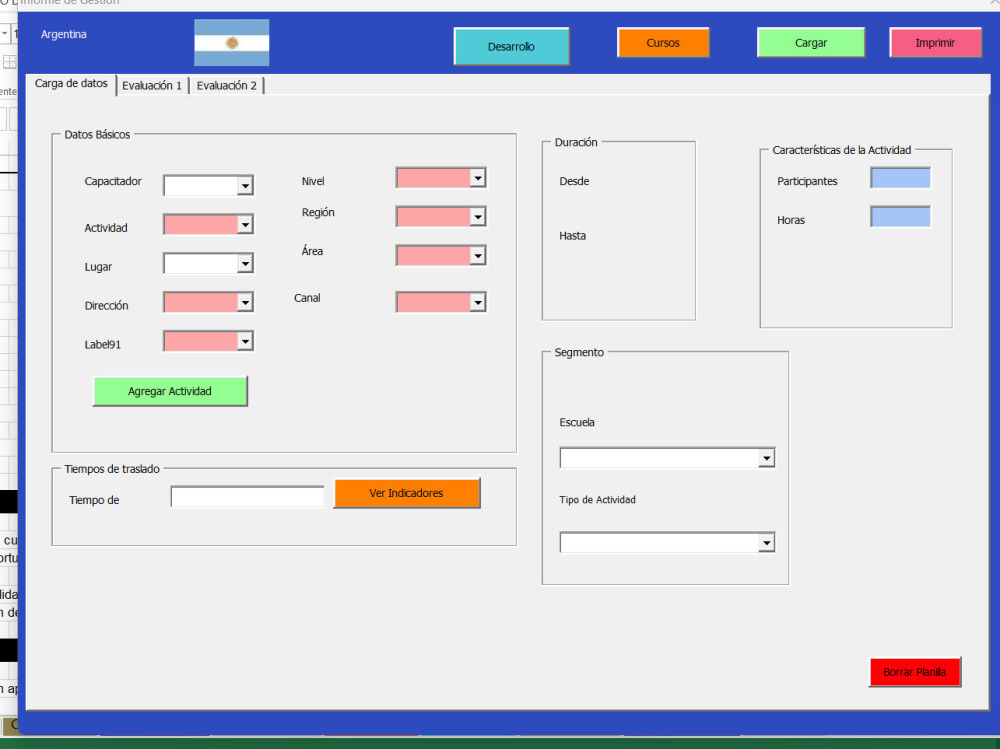Click the Tiempo de label
Screen dimensions: 1000x749
tap(94, 500)
